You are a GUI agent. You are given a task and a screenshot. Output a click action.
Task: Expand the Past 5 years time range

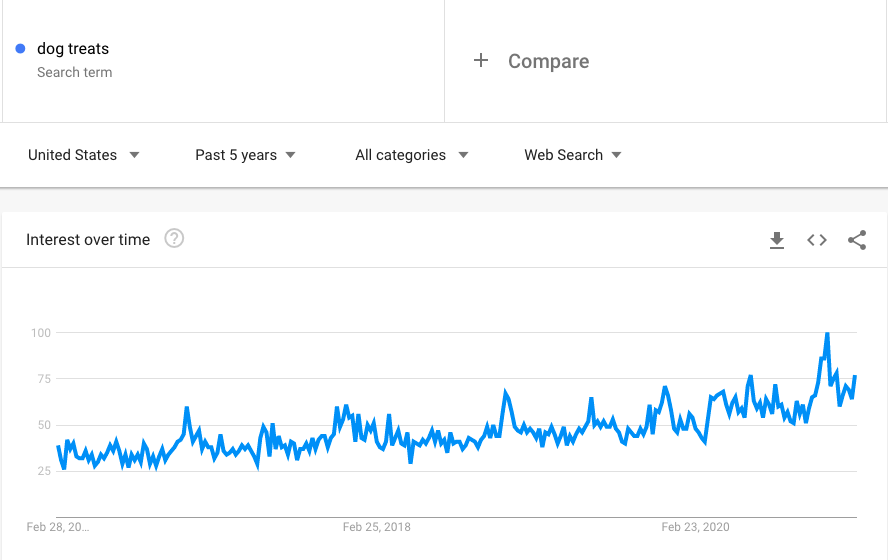246,155
